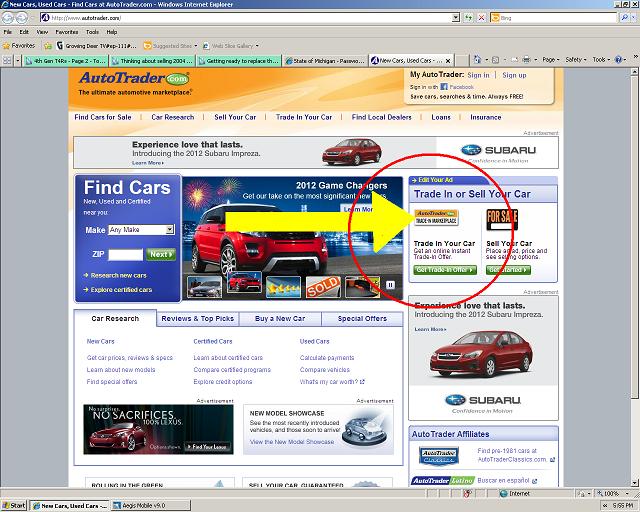Viewport: 640px width, 512px height.
Task: Click the Help question mark icon
Action: point(618,60)
